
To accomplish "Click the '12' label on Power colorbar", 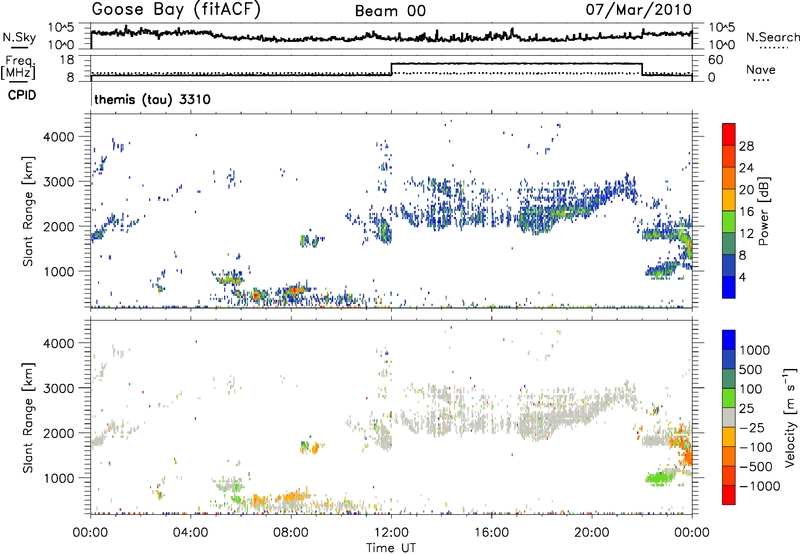I will (x=746, y=234).
